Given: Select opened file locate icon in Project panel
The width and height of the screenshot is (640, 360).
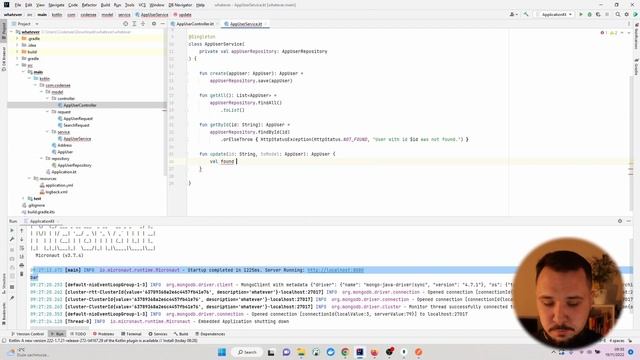Looking at the screenshot, I should 125,24.
